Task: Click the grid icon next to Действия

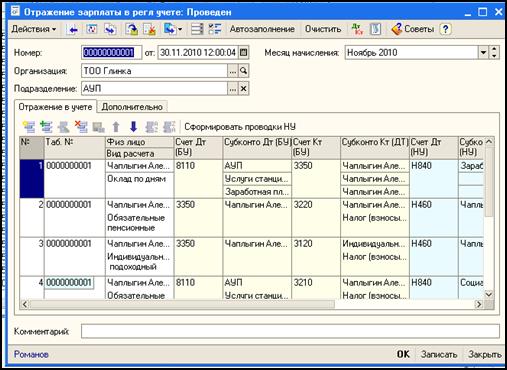Action: click(91, 29)
